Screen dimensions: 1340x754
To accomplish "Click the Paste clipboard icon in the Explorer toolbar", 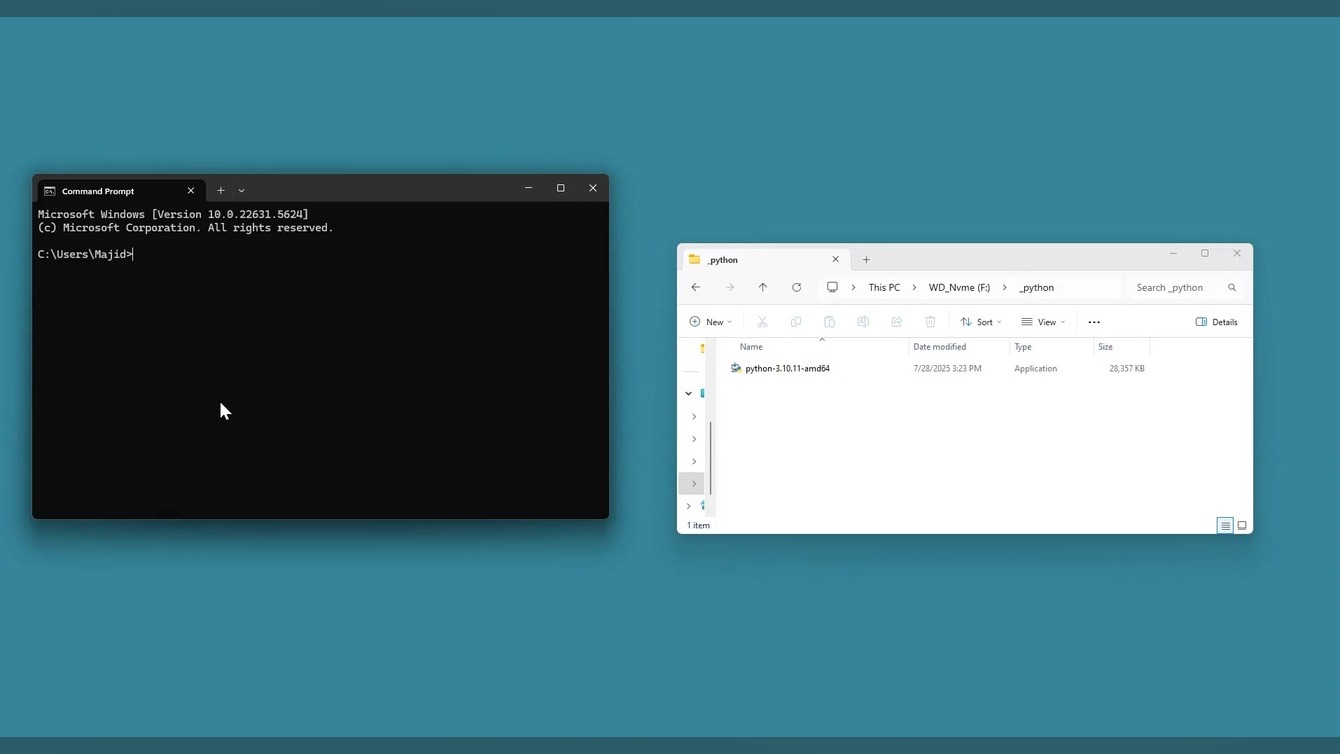I will click(829, 322).
